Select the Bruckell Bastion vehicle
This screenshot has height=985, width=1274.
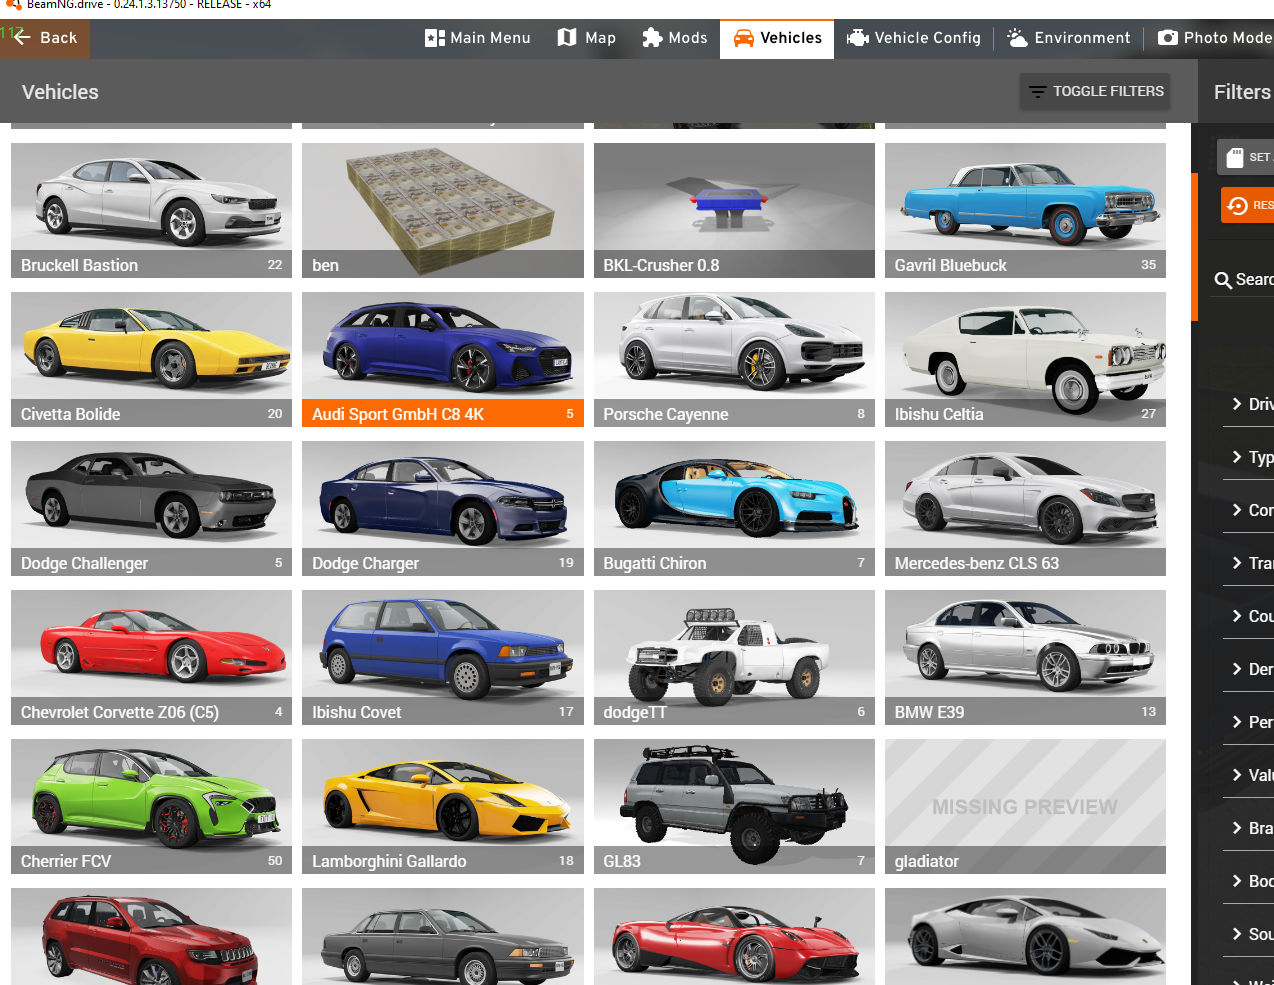pos(151,210)
